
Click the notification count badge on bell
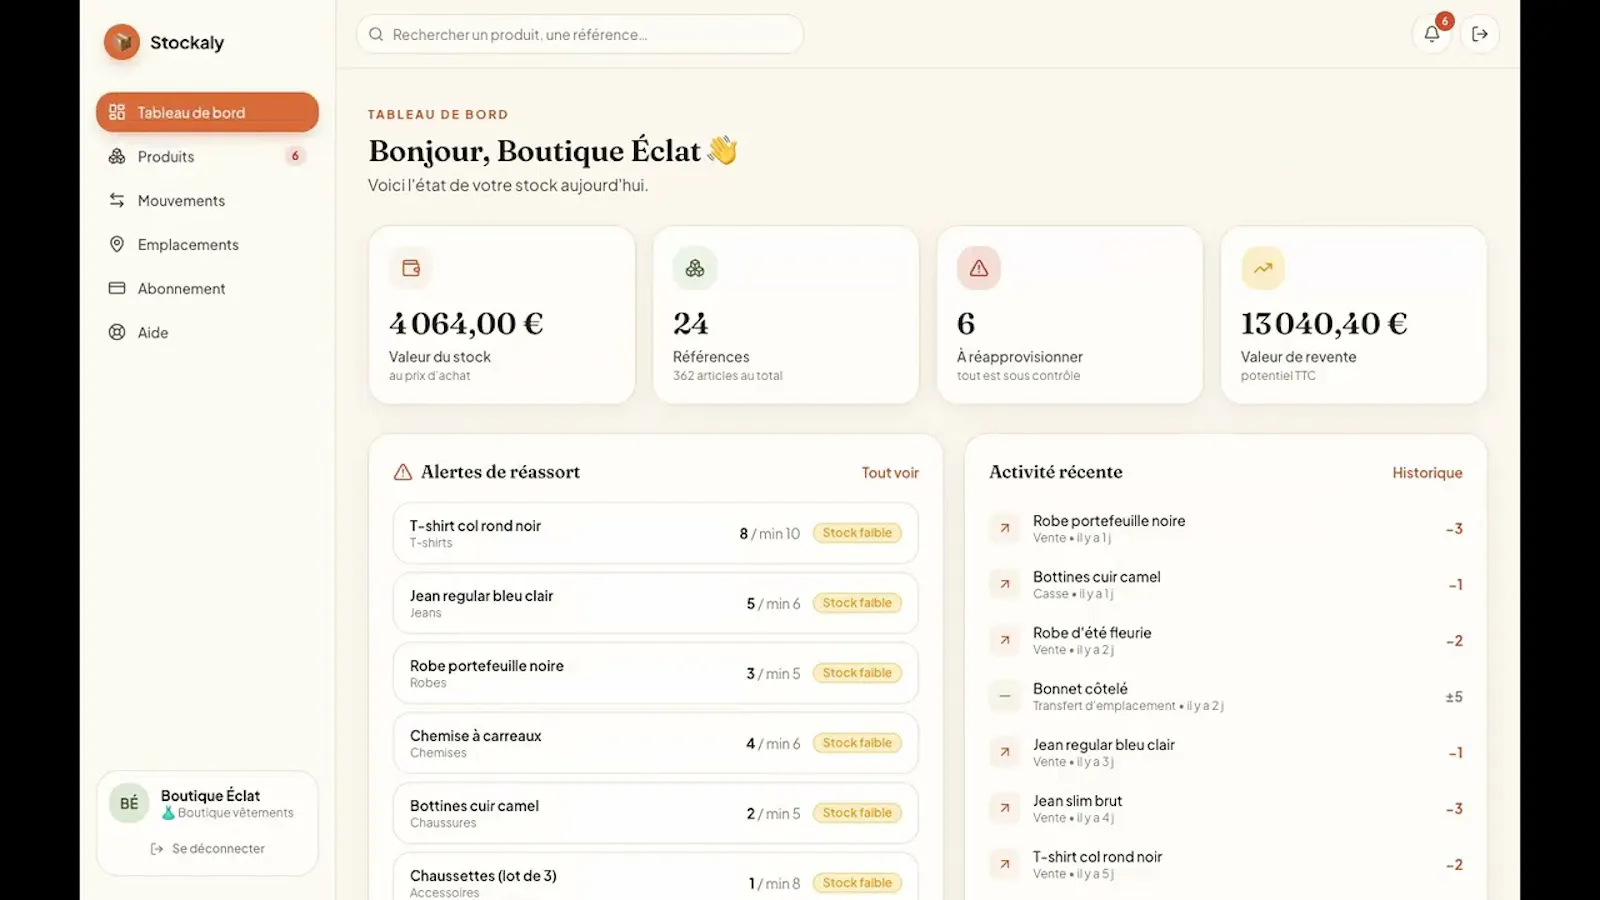(1444, 21)
